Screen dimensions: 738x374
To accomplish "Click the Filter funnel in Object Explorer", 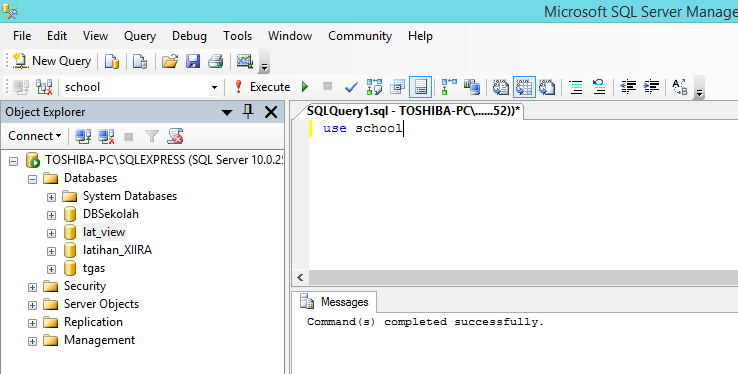I will coord(152,136).
